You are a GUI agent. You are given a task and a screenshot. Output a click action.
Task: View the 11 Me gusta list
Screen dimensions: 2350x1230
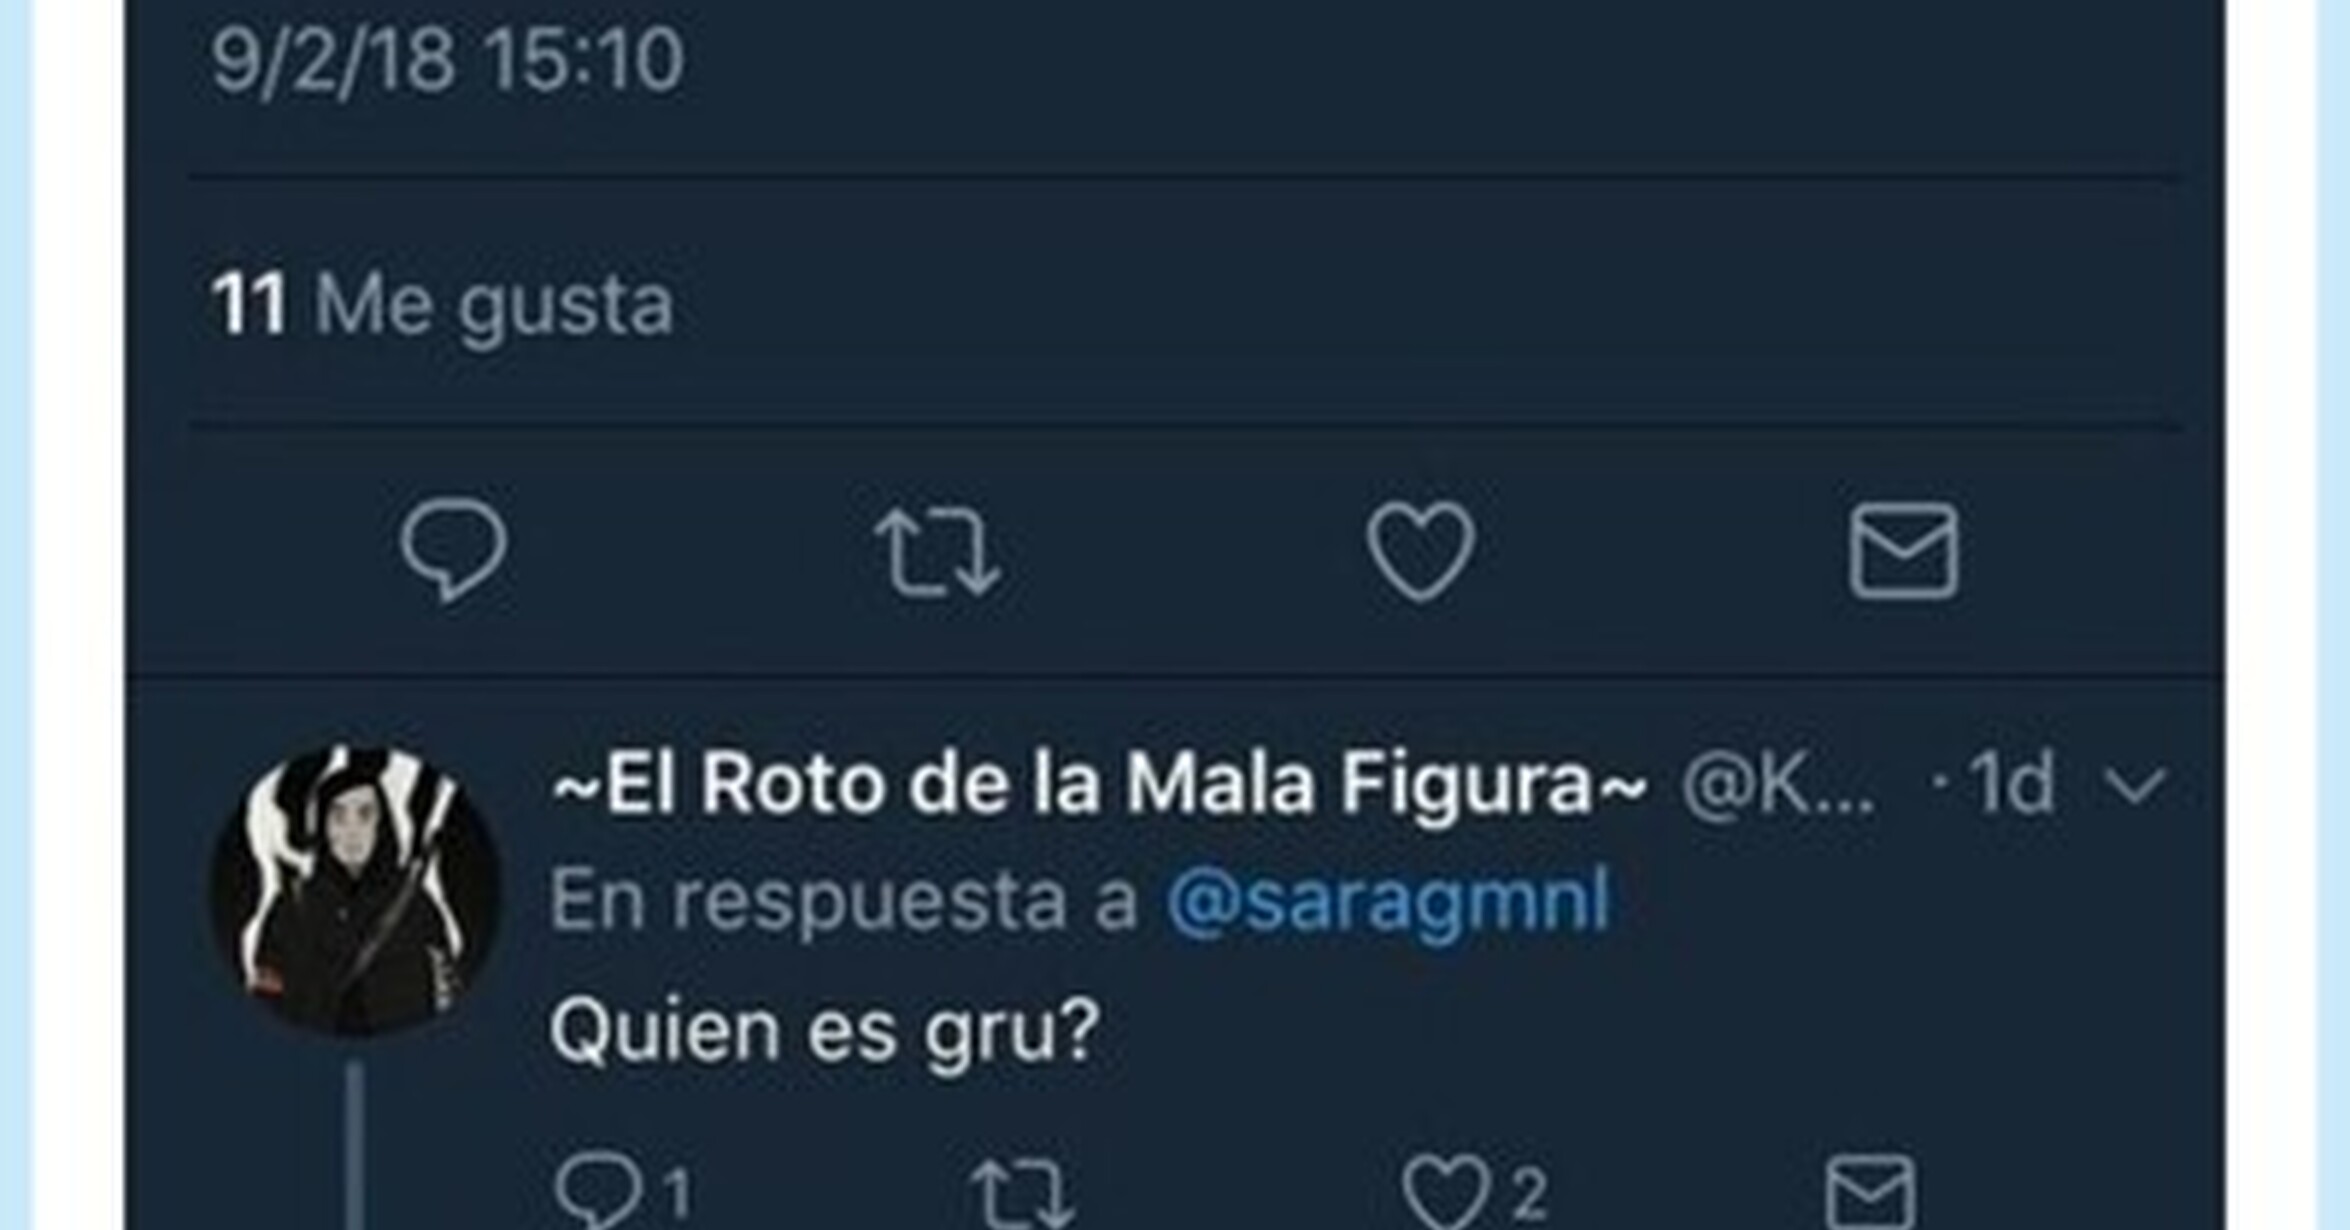[x=442, y=304]
